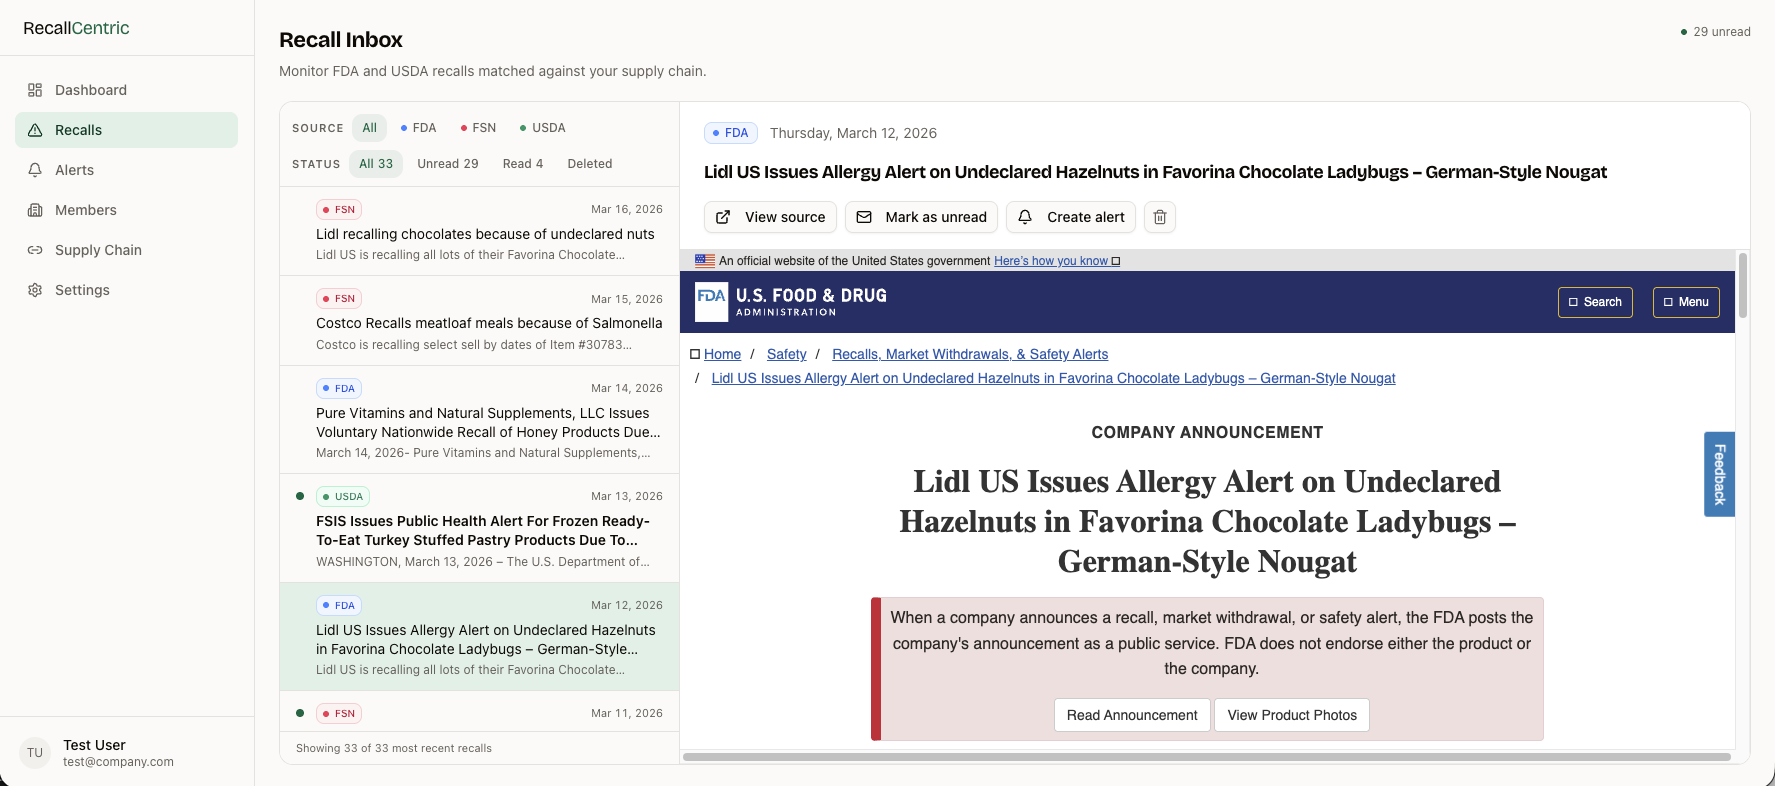Filter source by FSN
Image resolution: width=1775 pixels, height=786 pixels.
click(x=478, y=128)
